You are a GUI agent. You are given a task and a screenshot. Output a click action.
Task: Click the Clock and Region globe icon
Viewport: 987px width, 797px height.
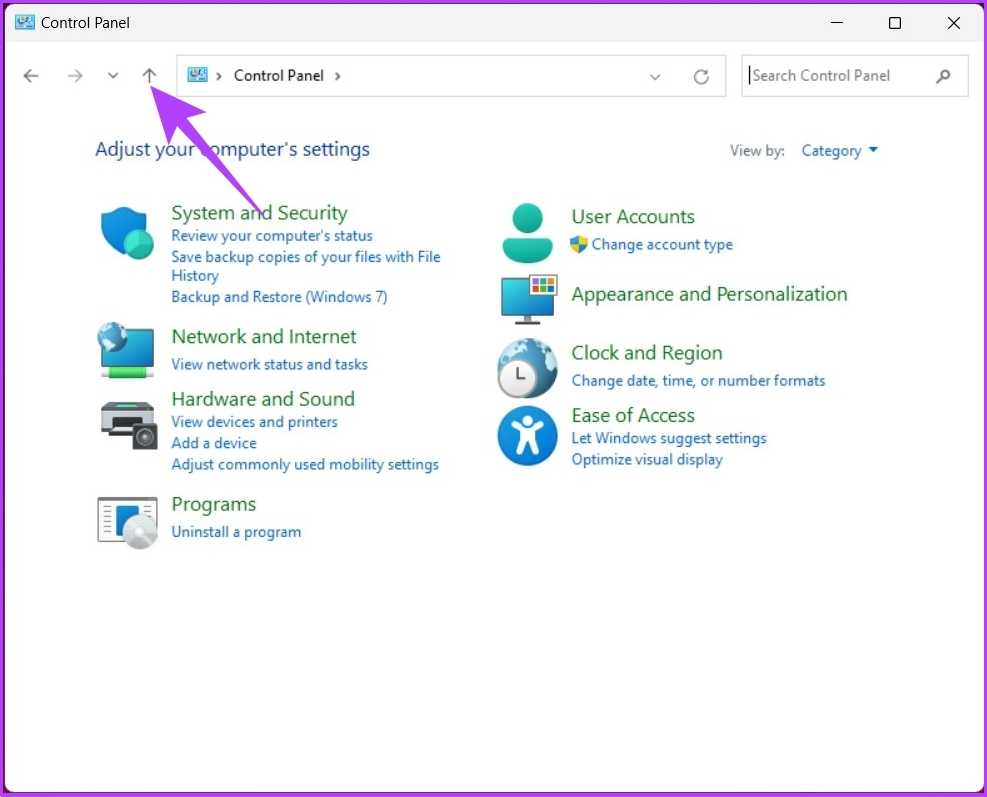click(527, 368)
